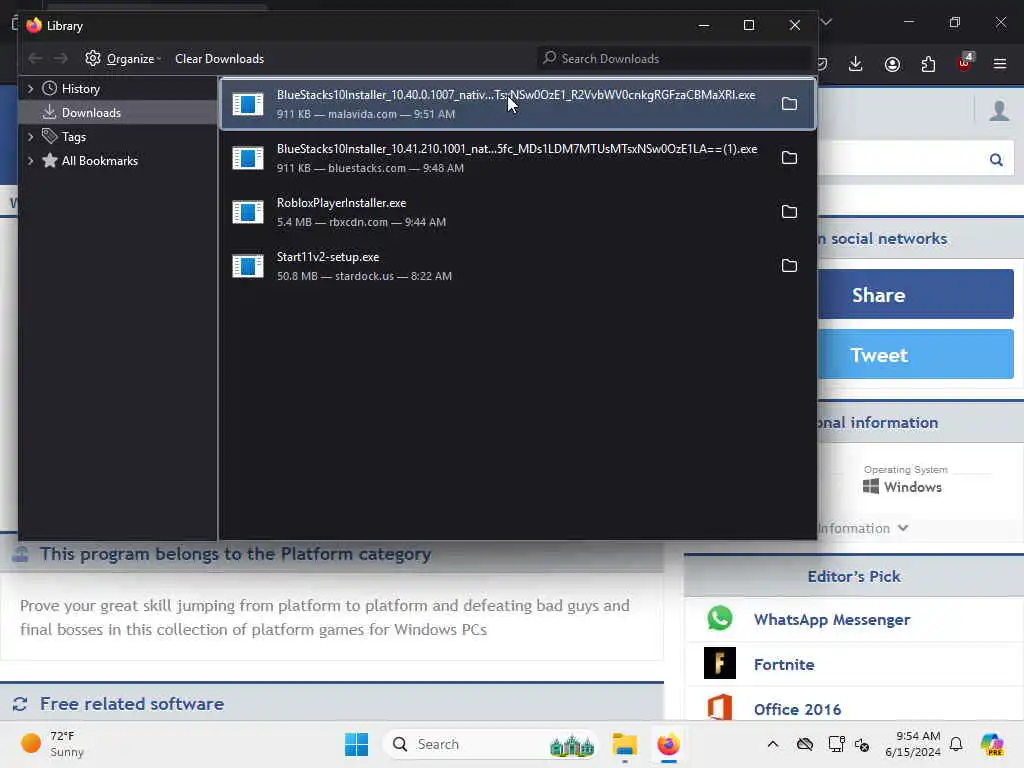
Task: Click forward arrow in Library toolbar
Action: click(x=61, y=59)
